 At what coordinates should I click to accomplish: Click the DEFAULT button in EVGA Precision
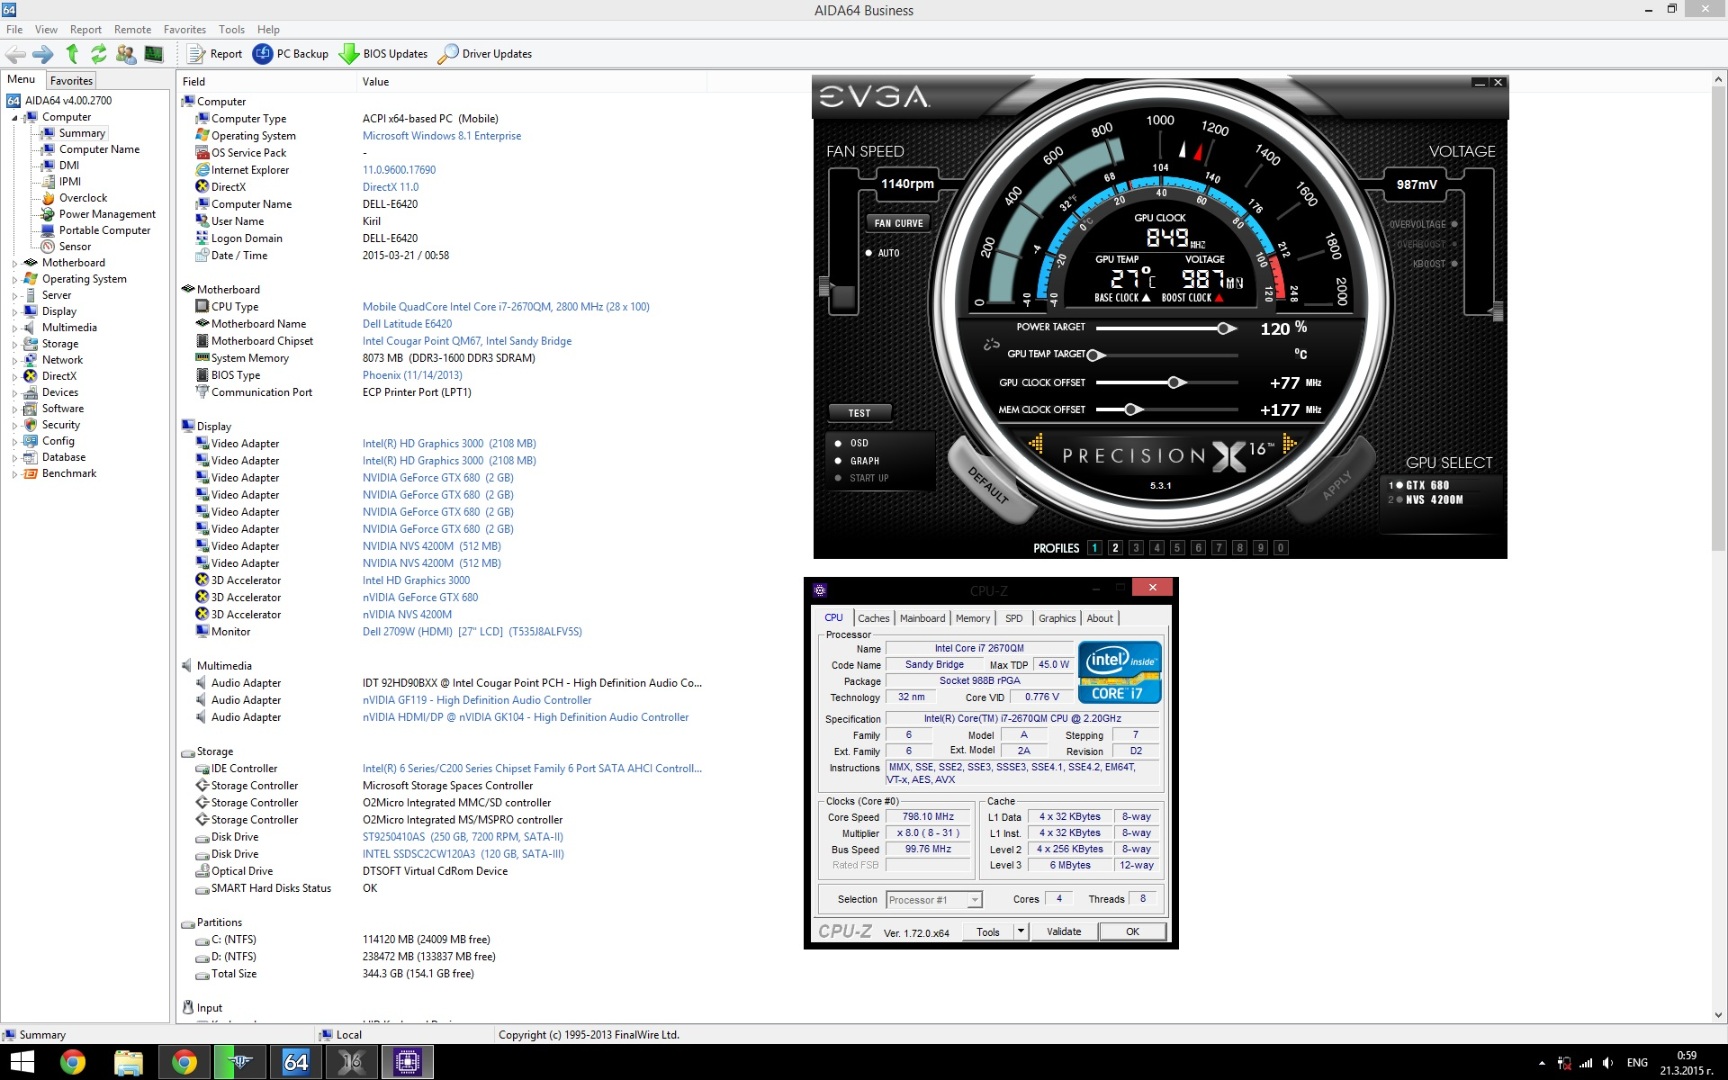click(989, 484)
